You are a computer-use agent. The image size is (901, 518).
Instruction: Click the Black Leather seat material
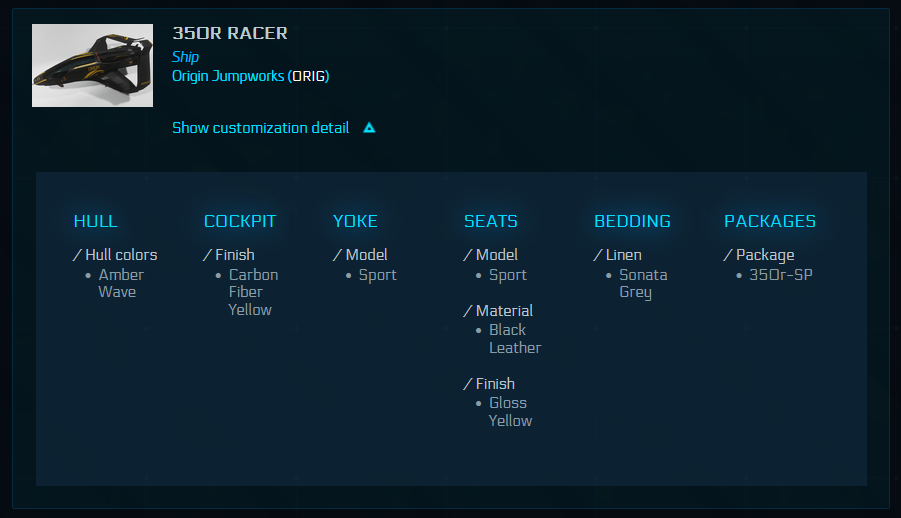pos(514,339)
